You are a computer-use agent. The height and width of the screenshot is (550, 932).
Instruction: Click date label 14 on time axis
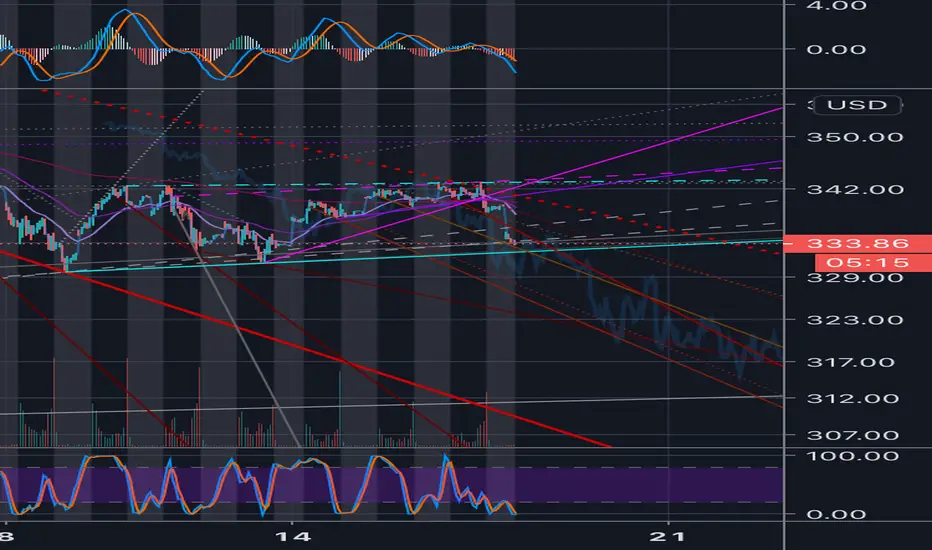point(292,537)
